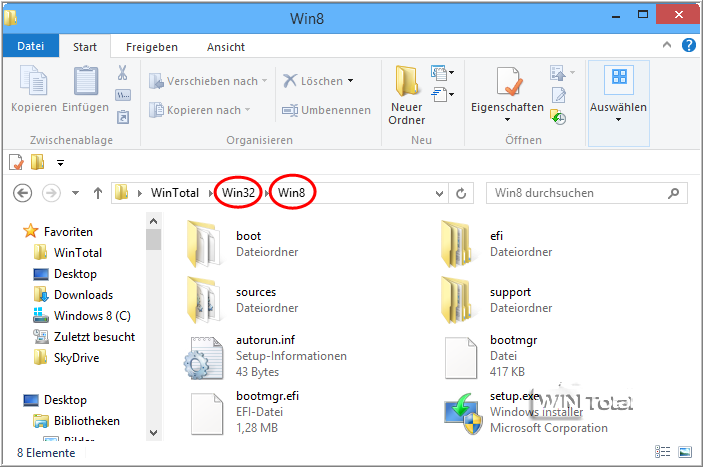
Task: Click the refresh button in address bar
Action: click(x=461, y=194)
